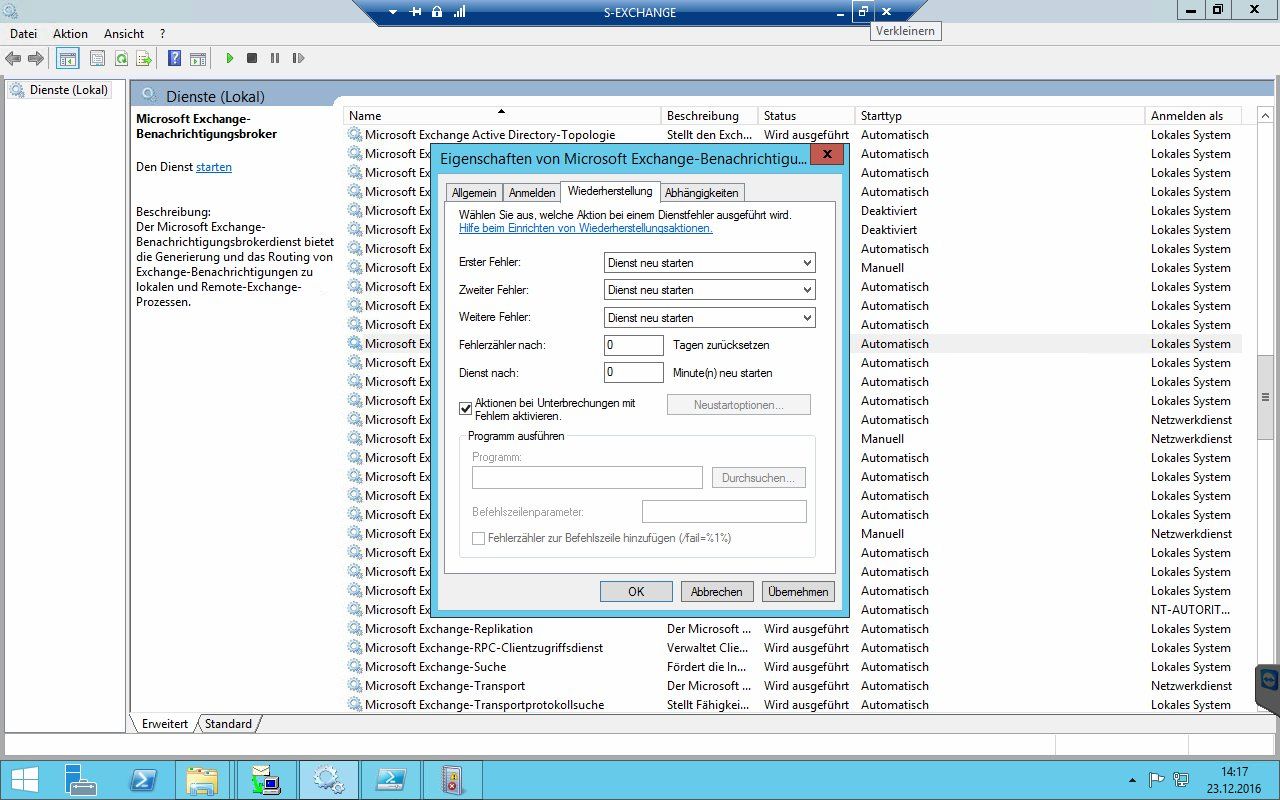Click the red book taskbar icon
This screenshot has width=1280, height=800.
point(452,780)
